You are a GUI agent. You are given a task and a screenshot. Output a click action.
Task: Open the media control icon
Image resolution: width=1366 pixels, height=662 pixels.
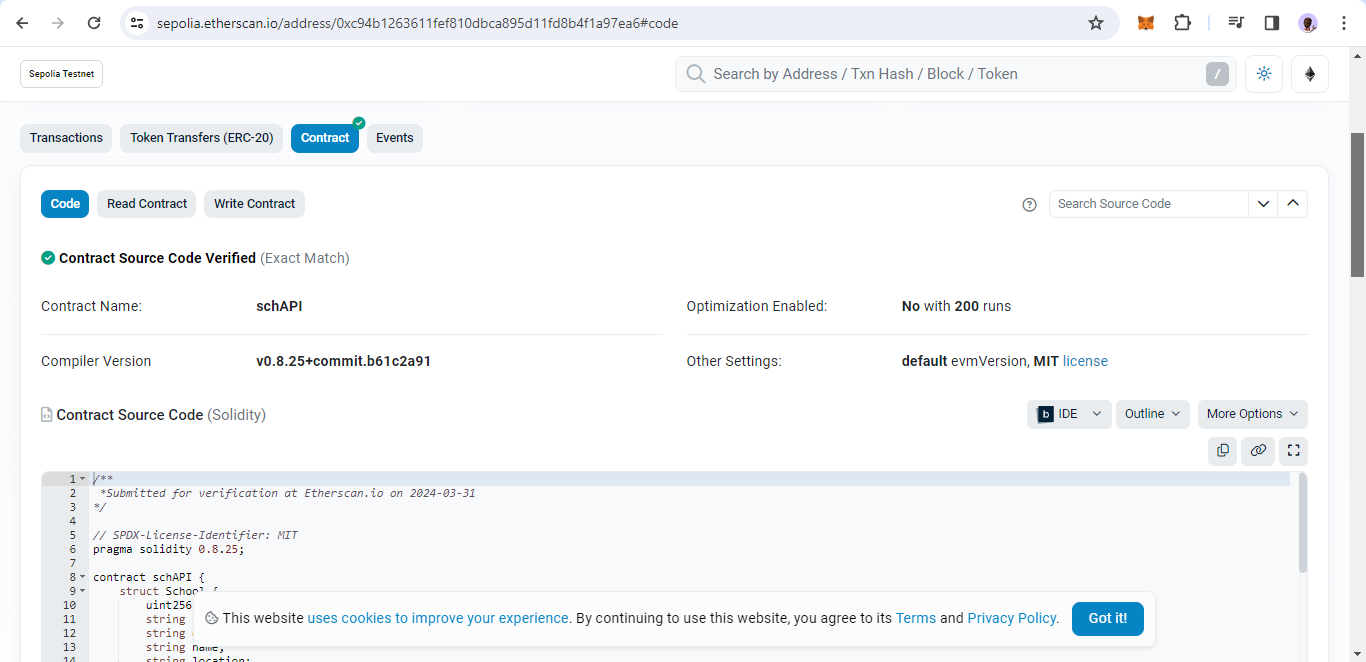[1236, 23]
